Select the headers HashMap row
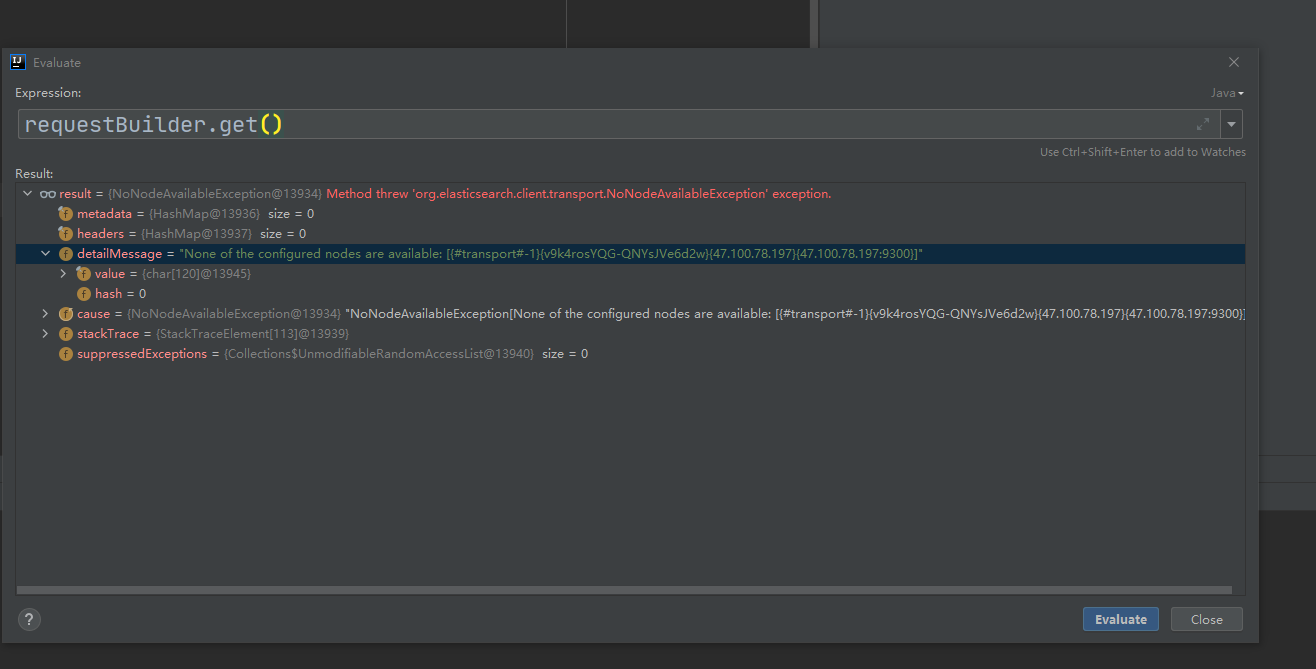The image size is (1316, 669). coord(630,234)
